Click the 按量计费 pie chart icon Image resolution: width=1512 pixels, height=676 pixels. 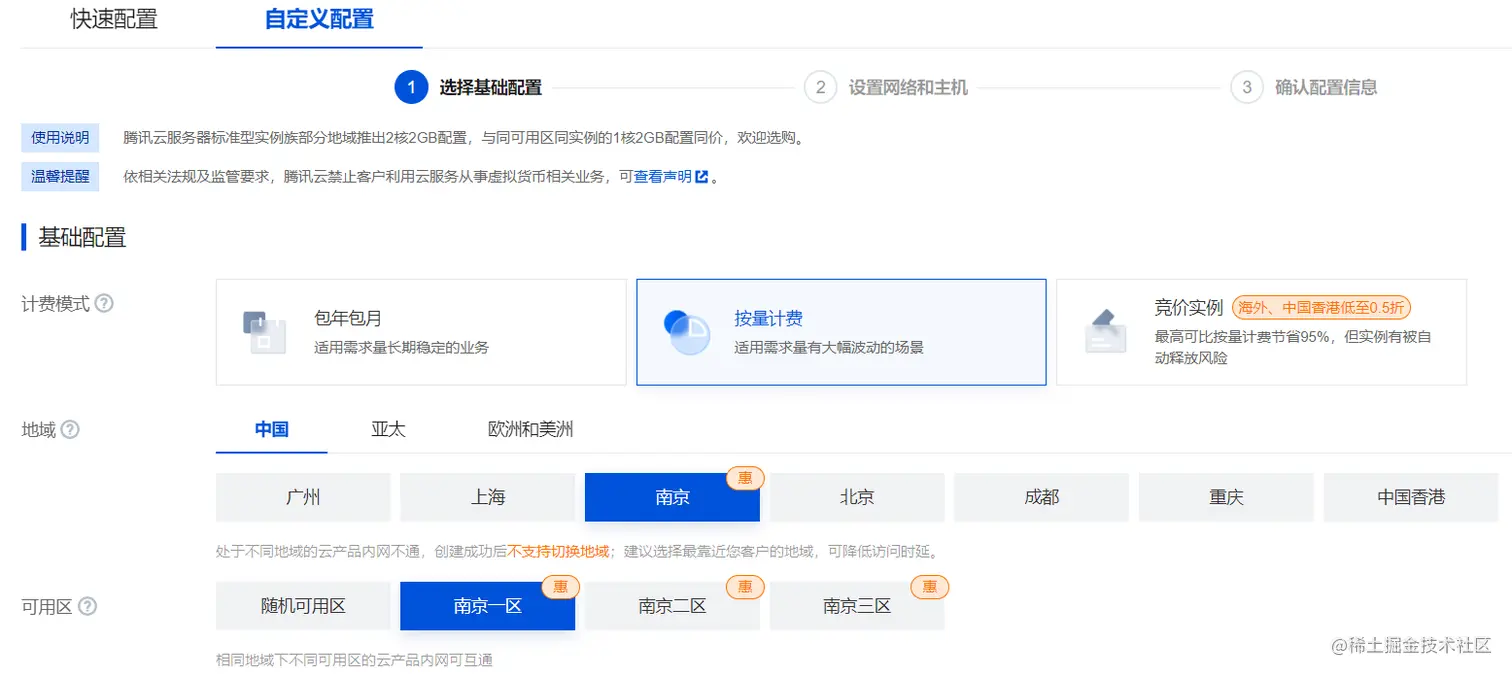coord(686,333)
